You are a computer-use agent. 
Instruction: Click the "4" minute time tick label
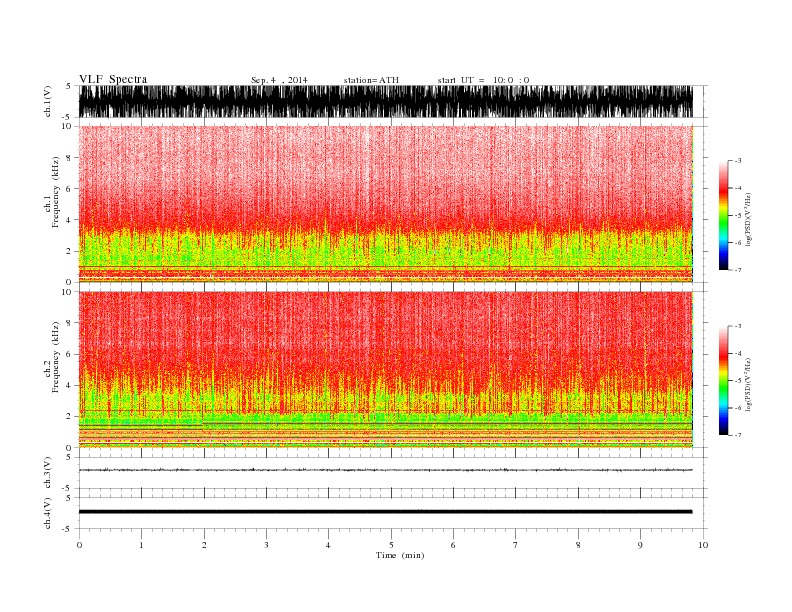[329, 545]
